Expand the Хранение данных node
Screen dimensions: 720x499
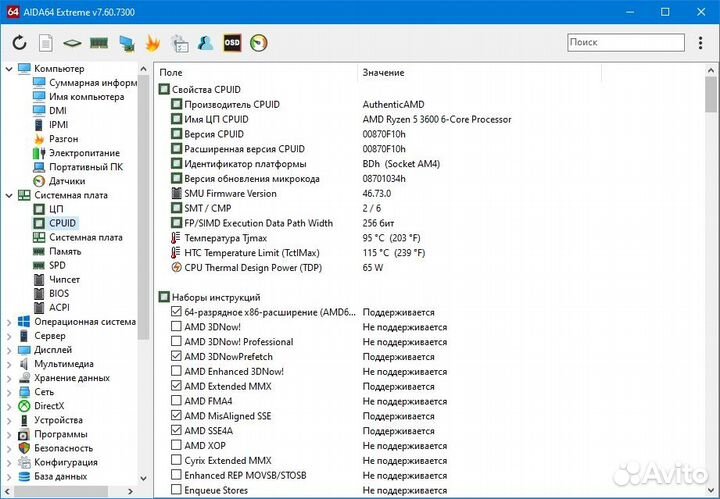(9, 379)
